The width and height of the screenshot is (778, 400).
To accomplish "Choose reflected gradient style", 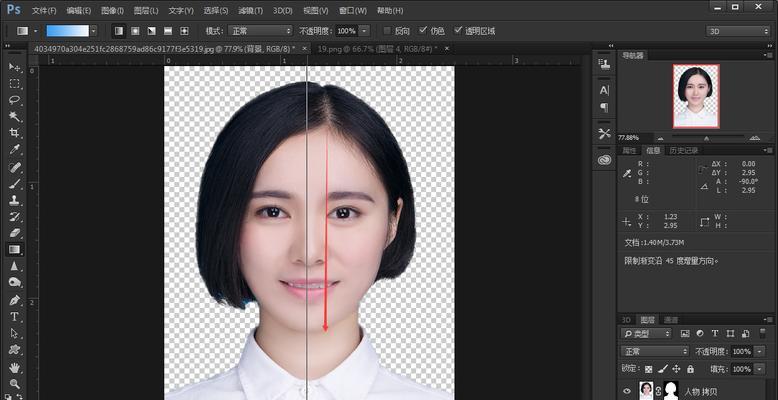I will click(x=168, y=31).
